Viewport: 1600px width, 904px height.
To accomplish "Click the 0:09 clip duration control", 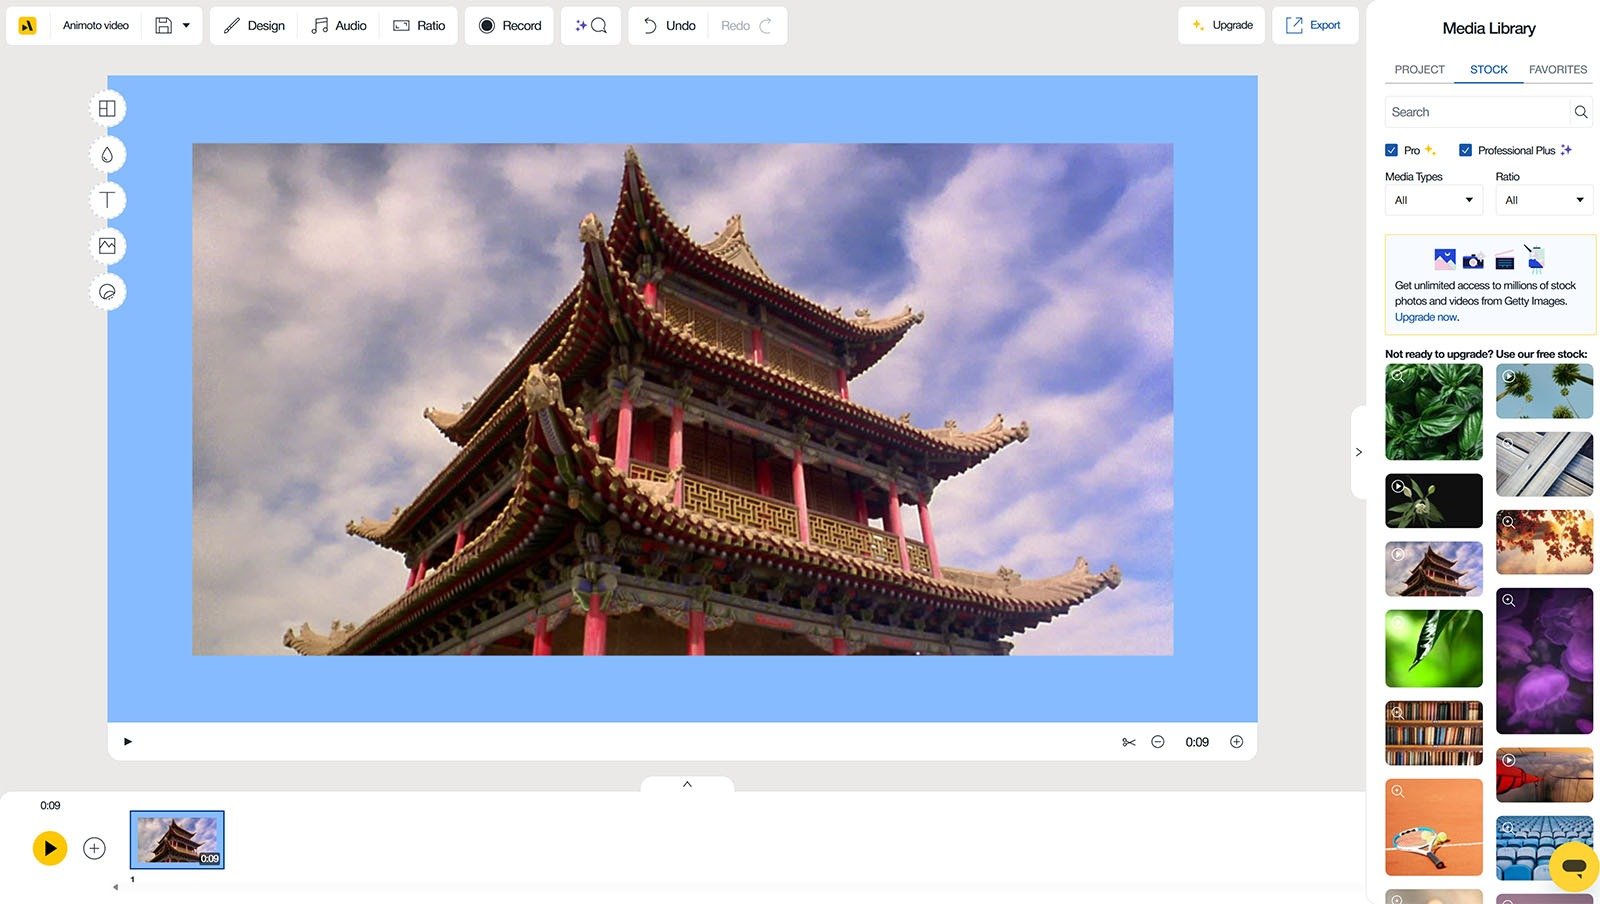I will point(1197,741).
